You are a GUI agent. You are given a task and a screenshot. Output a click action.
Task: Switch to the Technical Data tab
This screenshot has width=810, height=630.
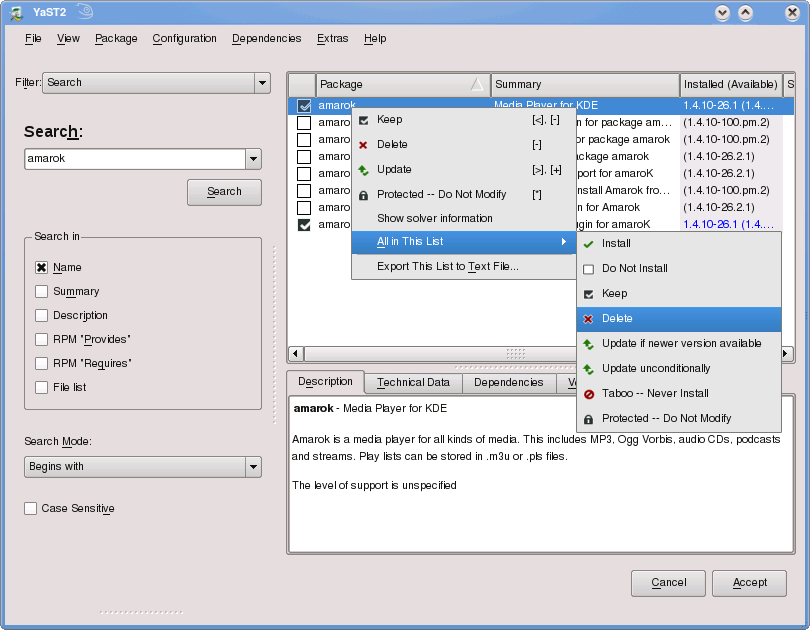[x=413, y=383]
